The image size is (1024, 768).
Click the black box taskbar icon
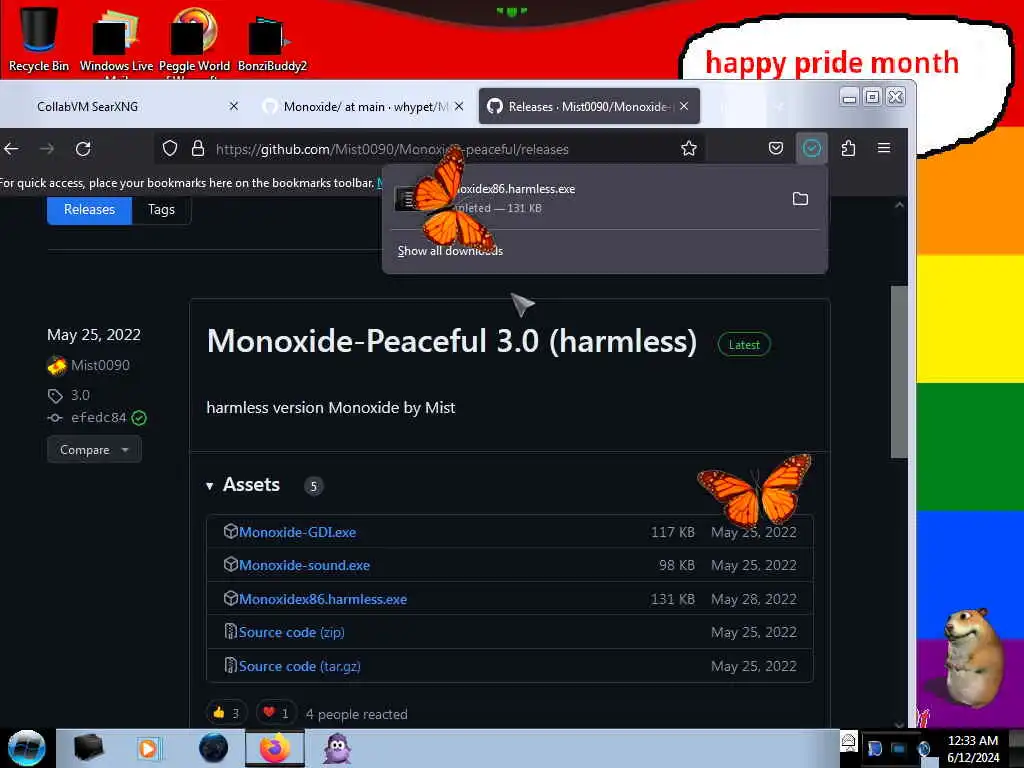pyautogui.click(x=88, y=748)
